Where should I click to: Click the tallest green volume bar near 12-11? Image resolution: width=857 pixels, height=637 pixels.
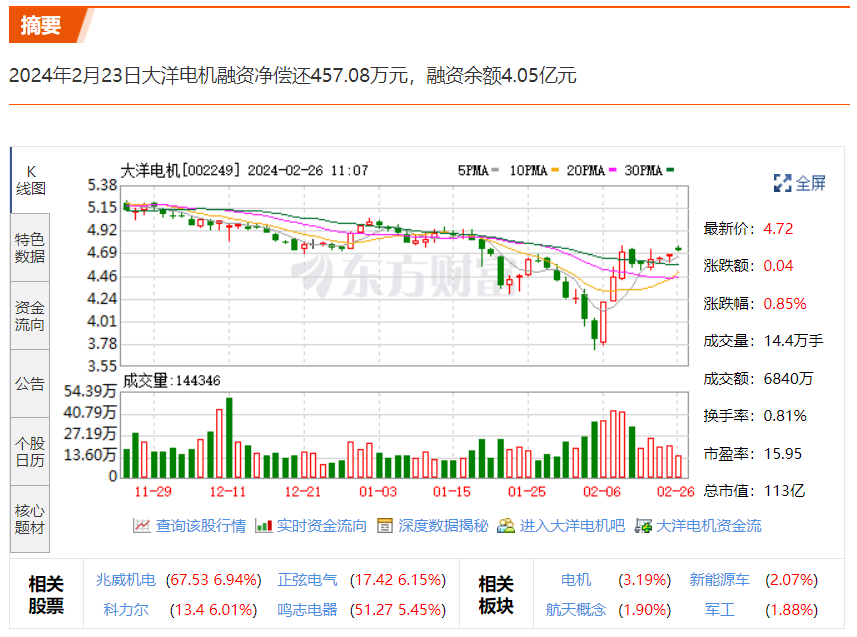229,438
